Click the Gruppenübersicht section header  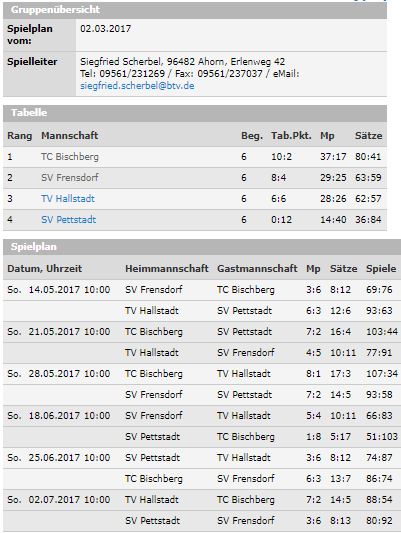click(195, 10)
